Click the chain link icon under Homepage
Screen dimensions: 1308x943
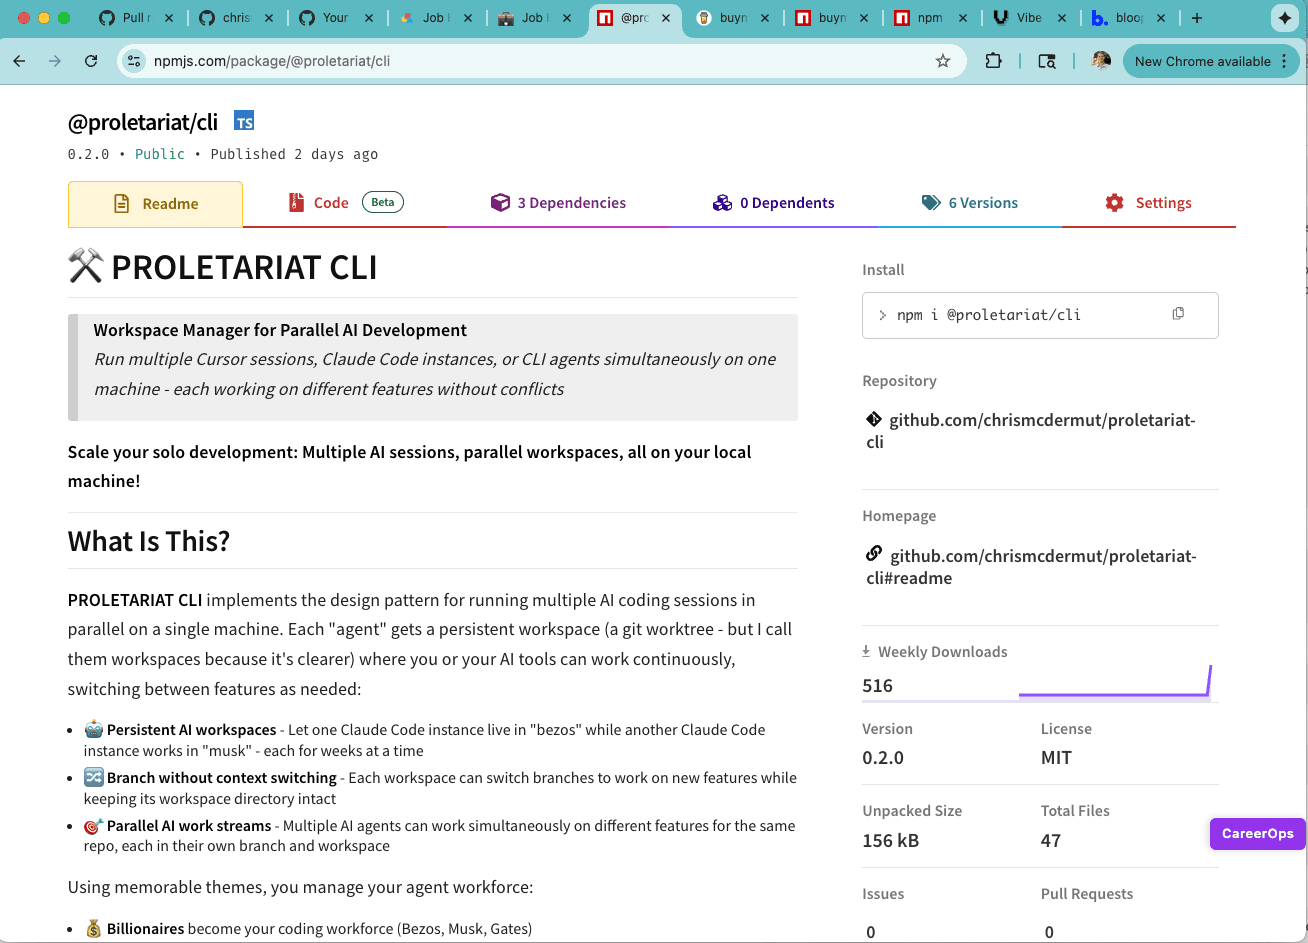pos(873,554)
